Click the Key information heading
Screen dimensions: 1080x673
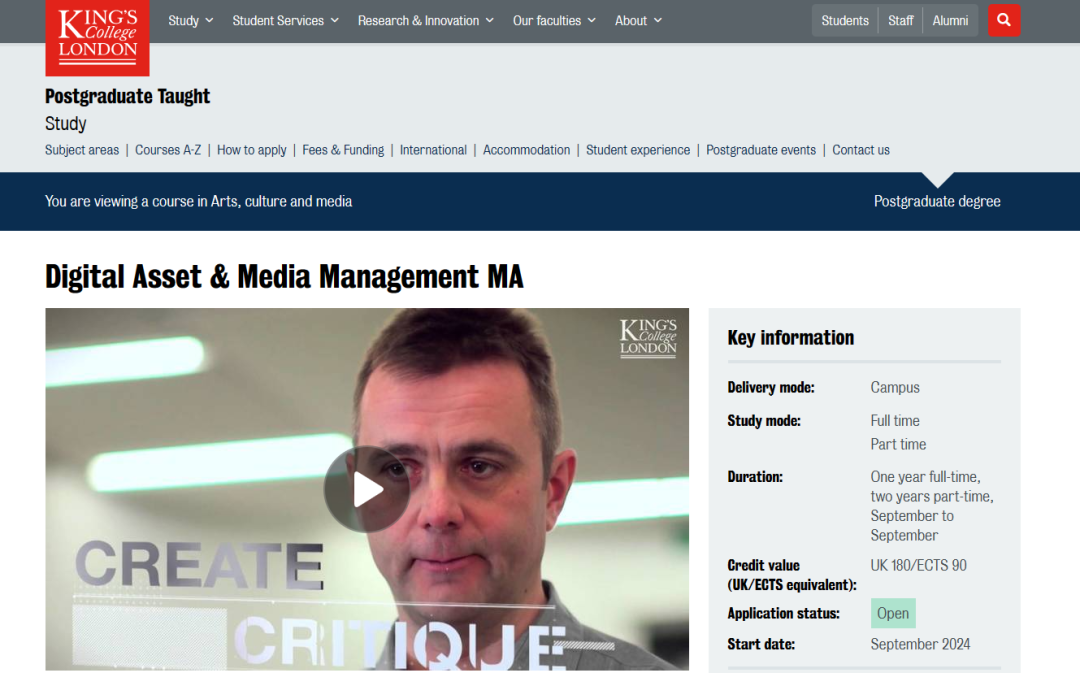(x=791, y=338)
